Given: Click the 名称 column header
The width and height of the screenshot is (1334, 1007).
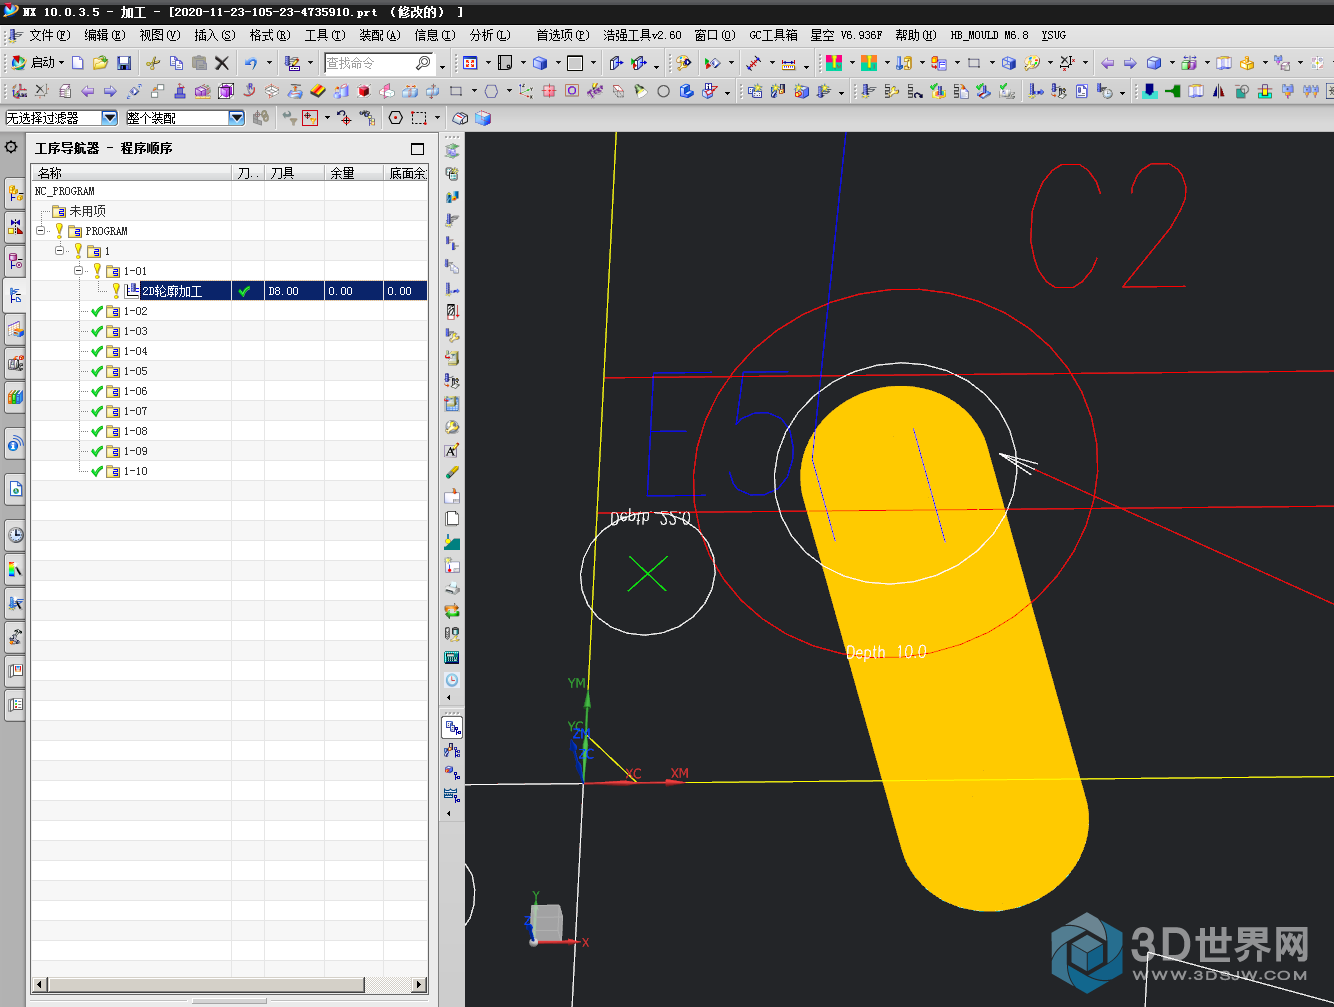Looking at the screenshot, I should point(131,173).
